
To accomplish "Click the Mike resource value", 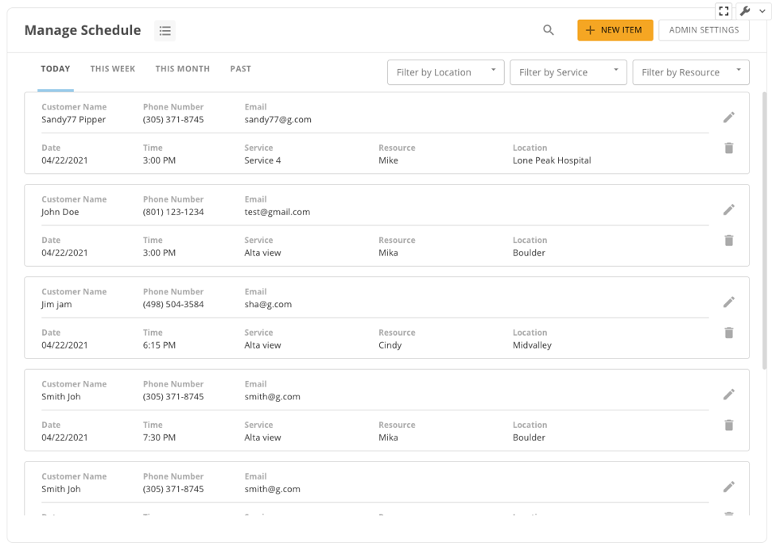I will point(388,161).
